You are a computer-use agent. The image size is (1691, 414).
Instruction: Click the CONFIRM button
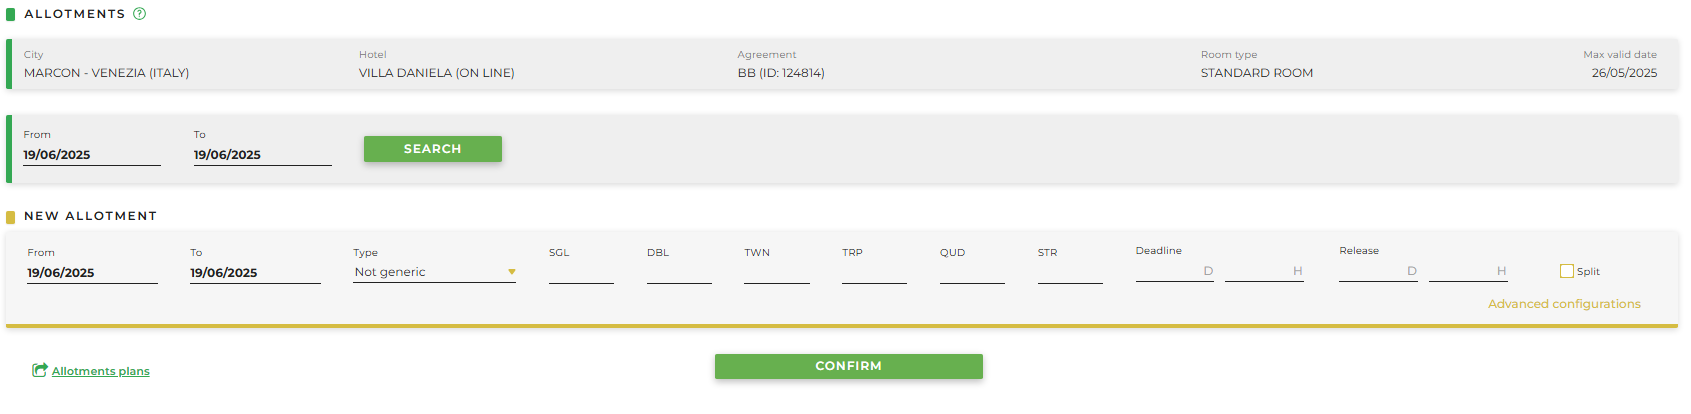coord(849,366)
